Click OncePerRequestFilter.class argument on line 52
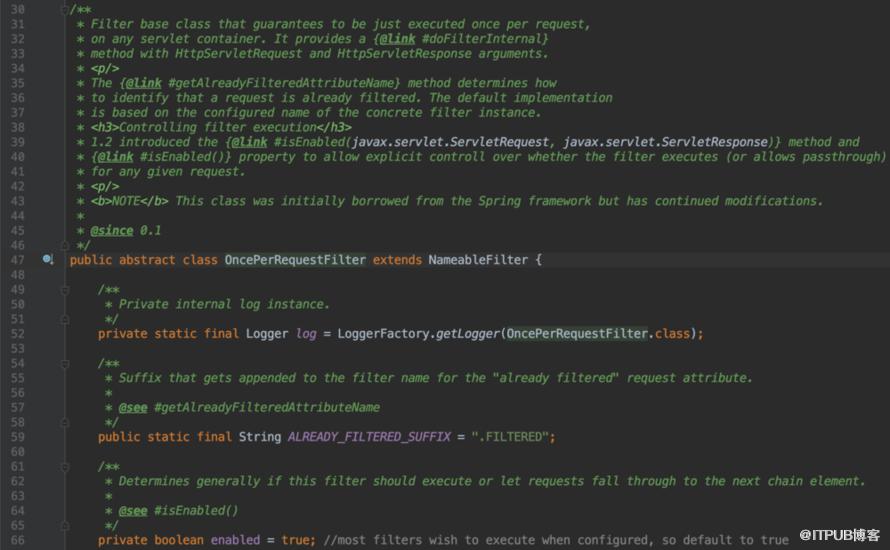 tap(597, 334)
